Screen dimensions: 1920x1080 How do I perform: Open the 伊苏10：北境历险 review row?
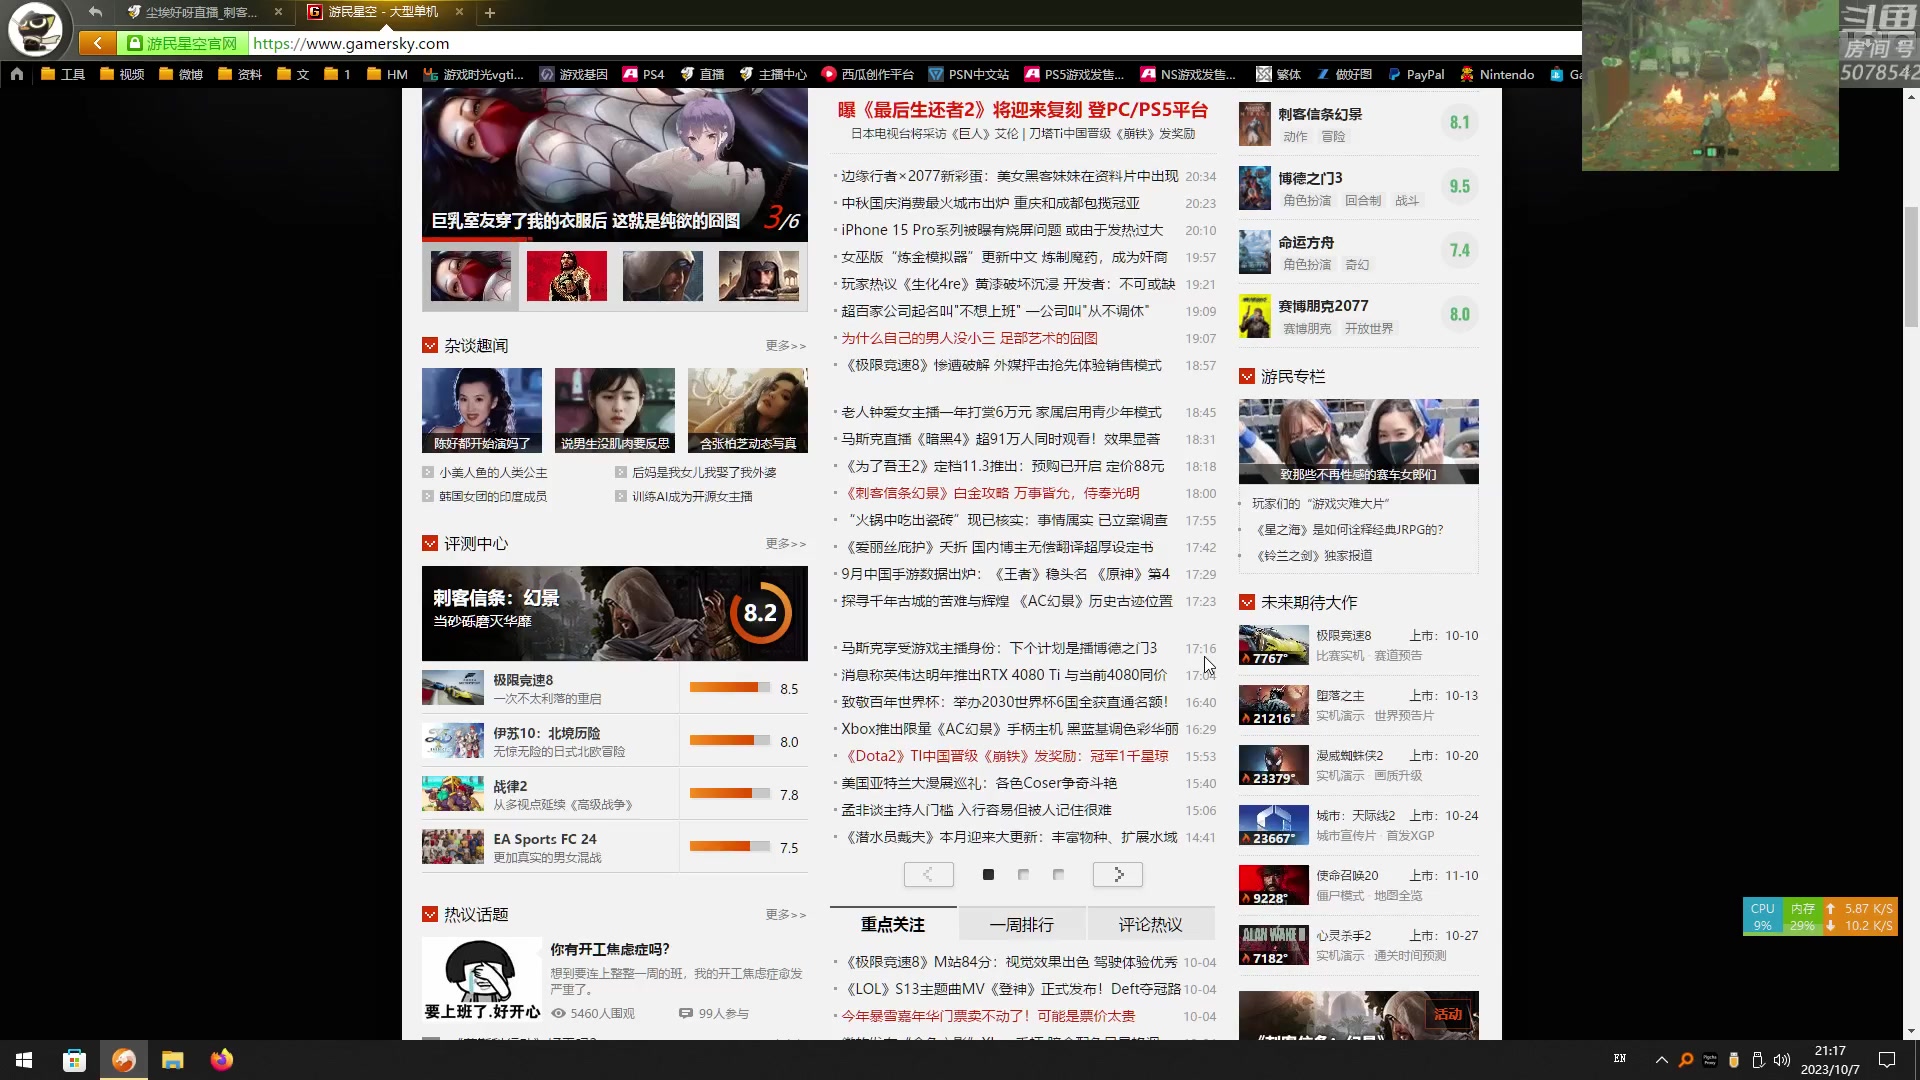click(615, 741)
